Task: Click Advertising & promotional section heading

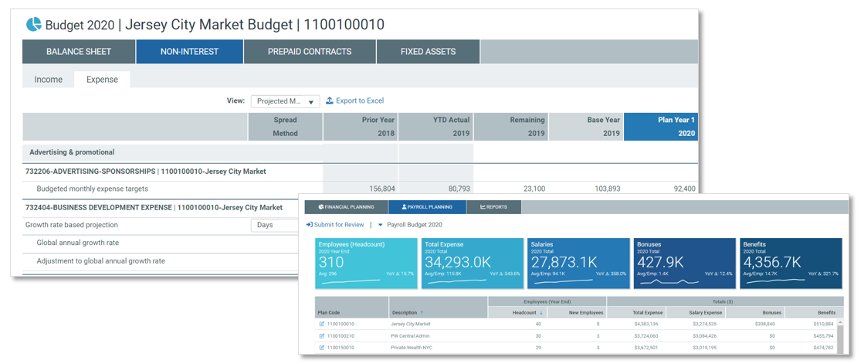Action: (x=72, y=152)
